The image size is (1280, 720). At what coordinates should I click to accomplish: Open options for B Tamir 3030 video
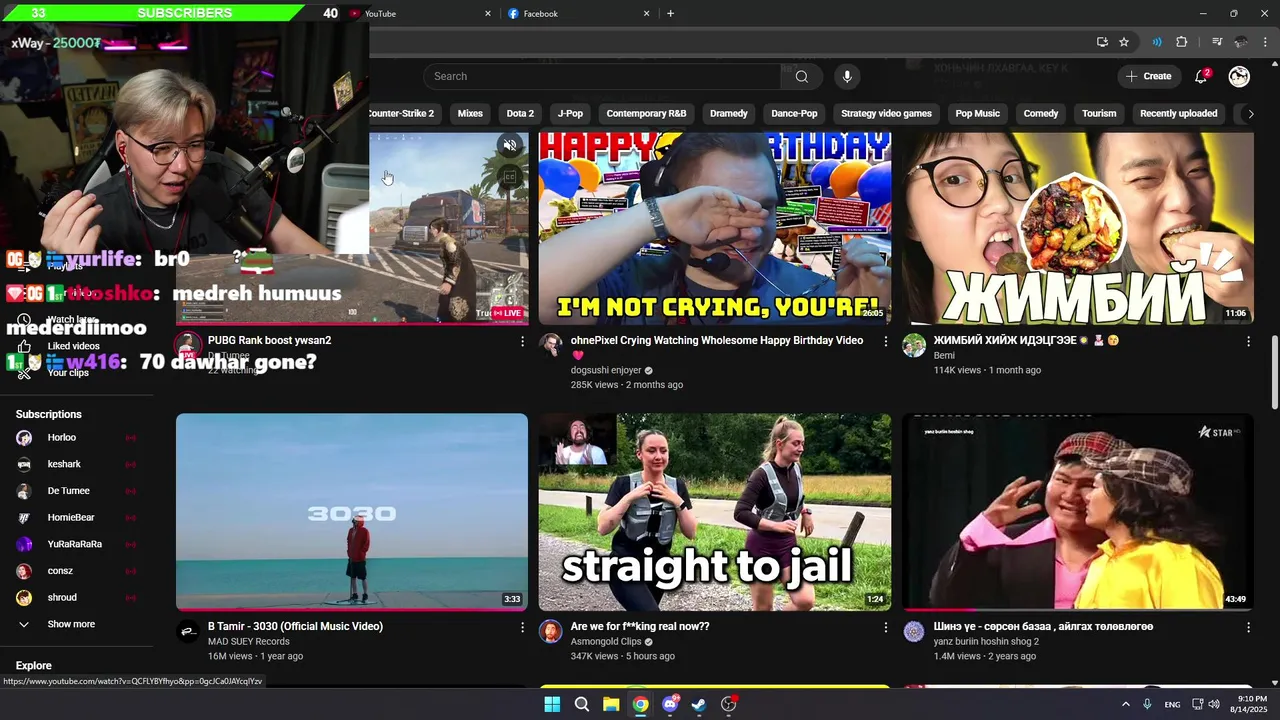pos(522,627)
